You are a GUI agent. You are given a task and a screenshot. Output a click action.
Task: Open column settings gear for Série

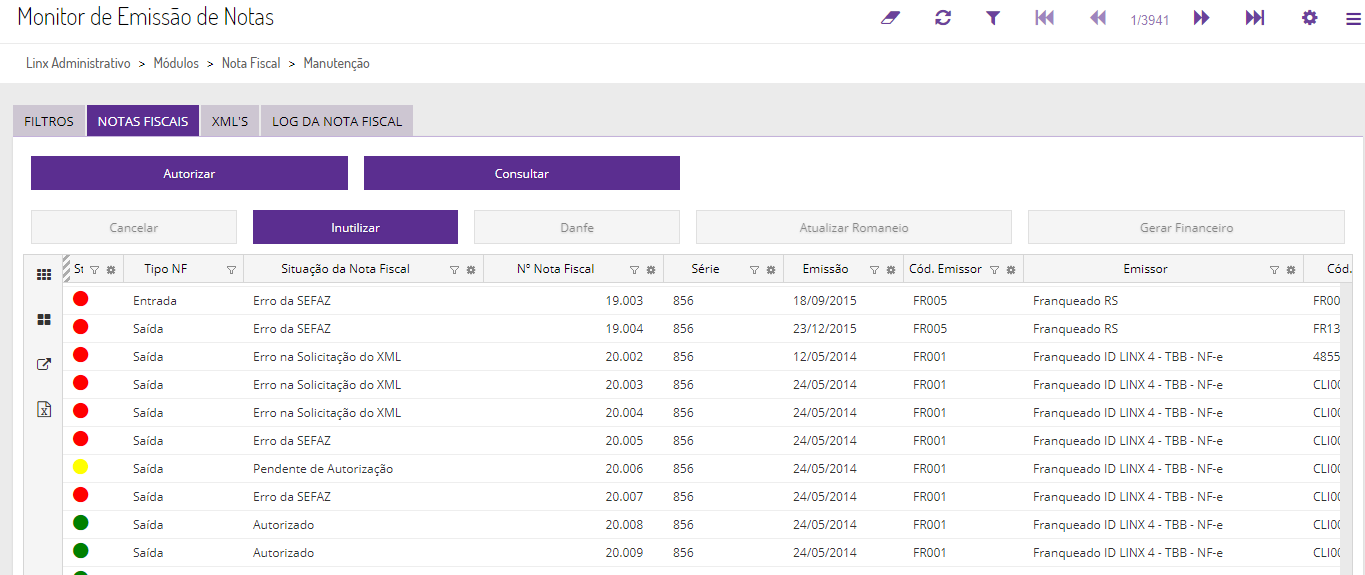click(771, 270)
